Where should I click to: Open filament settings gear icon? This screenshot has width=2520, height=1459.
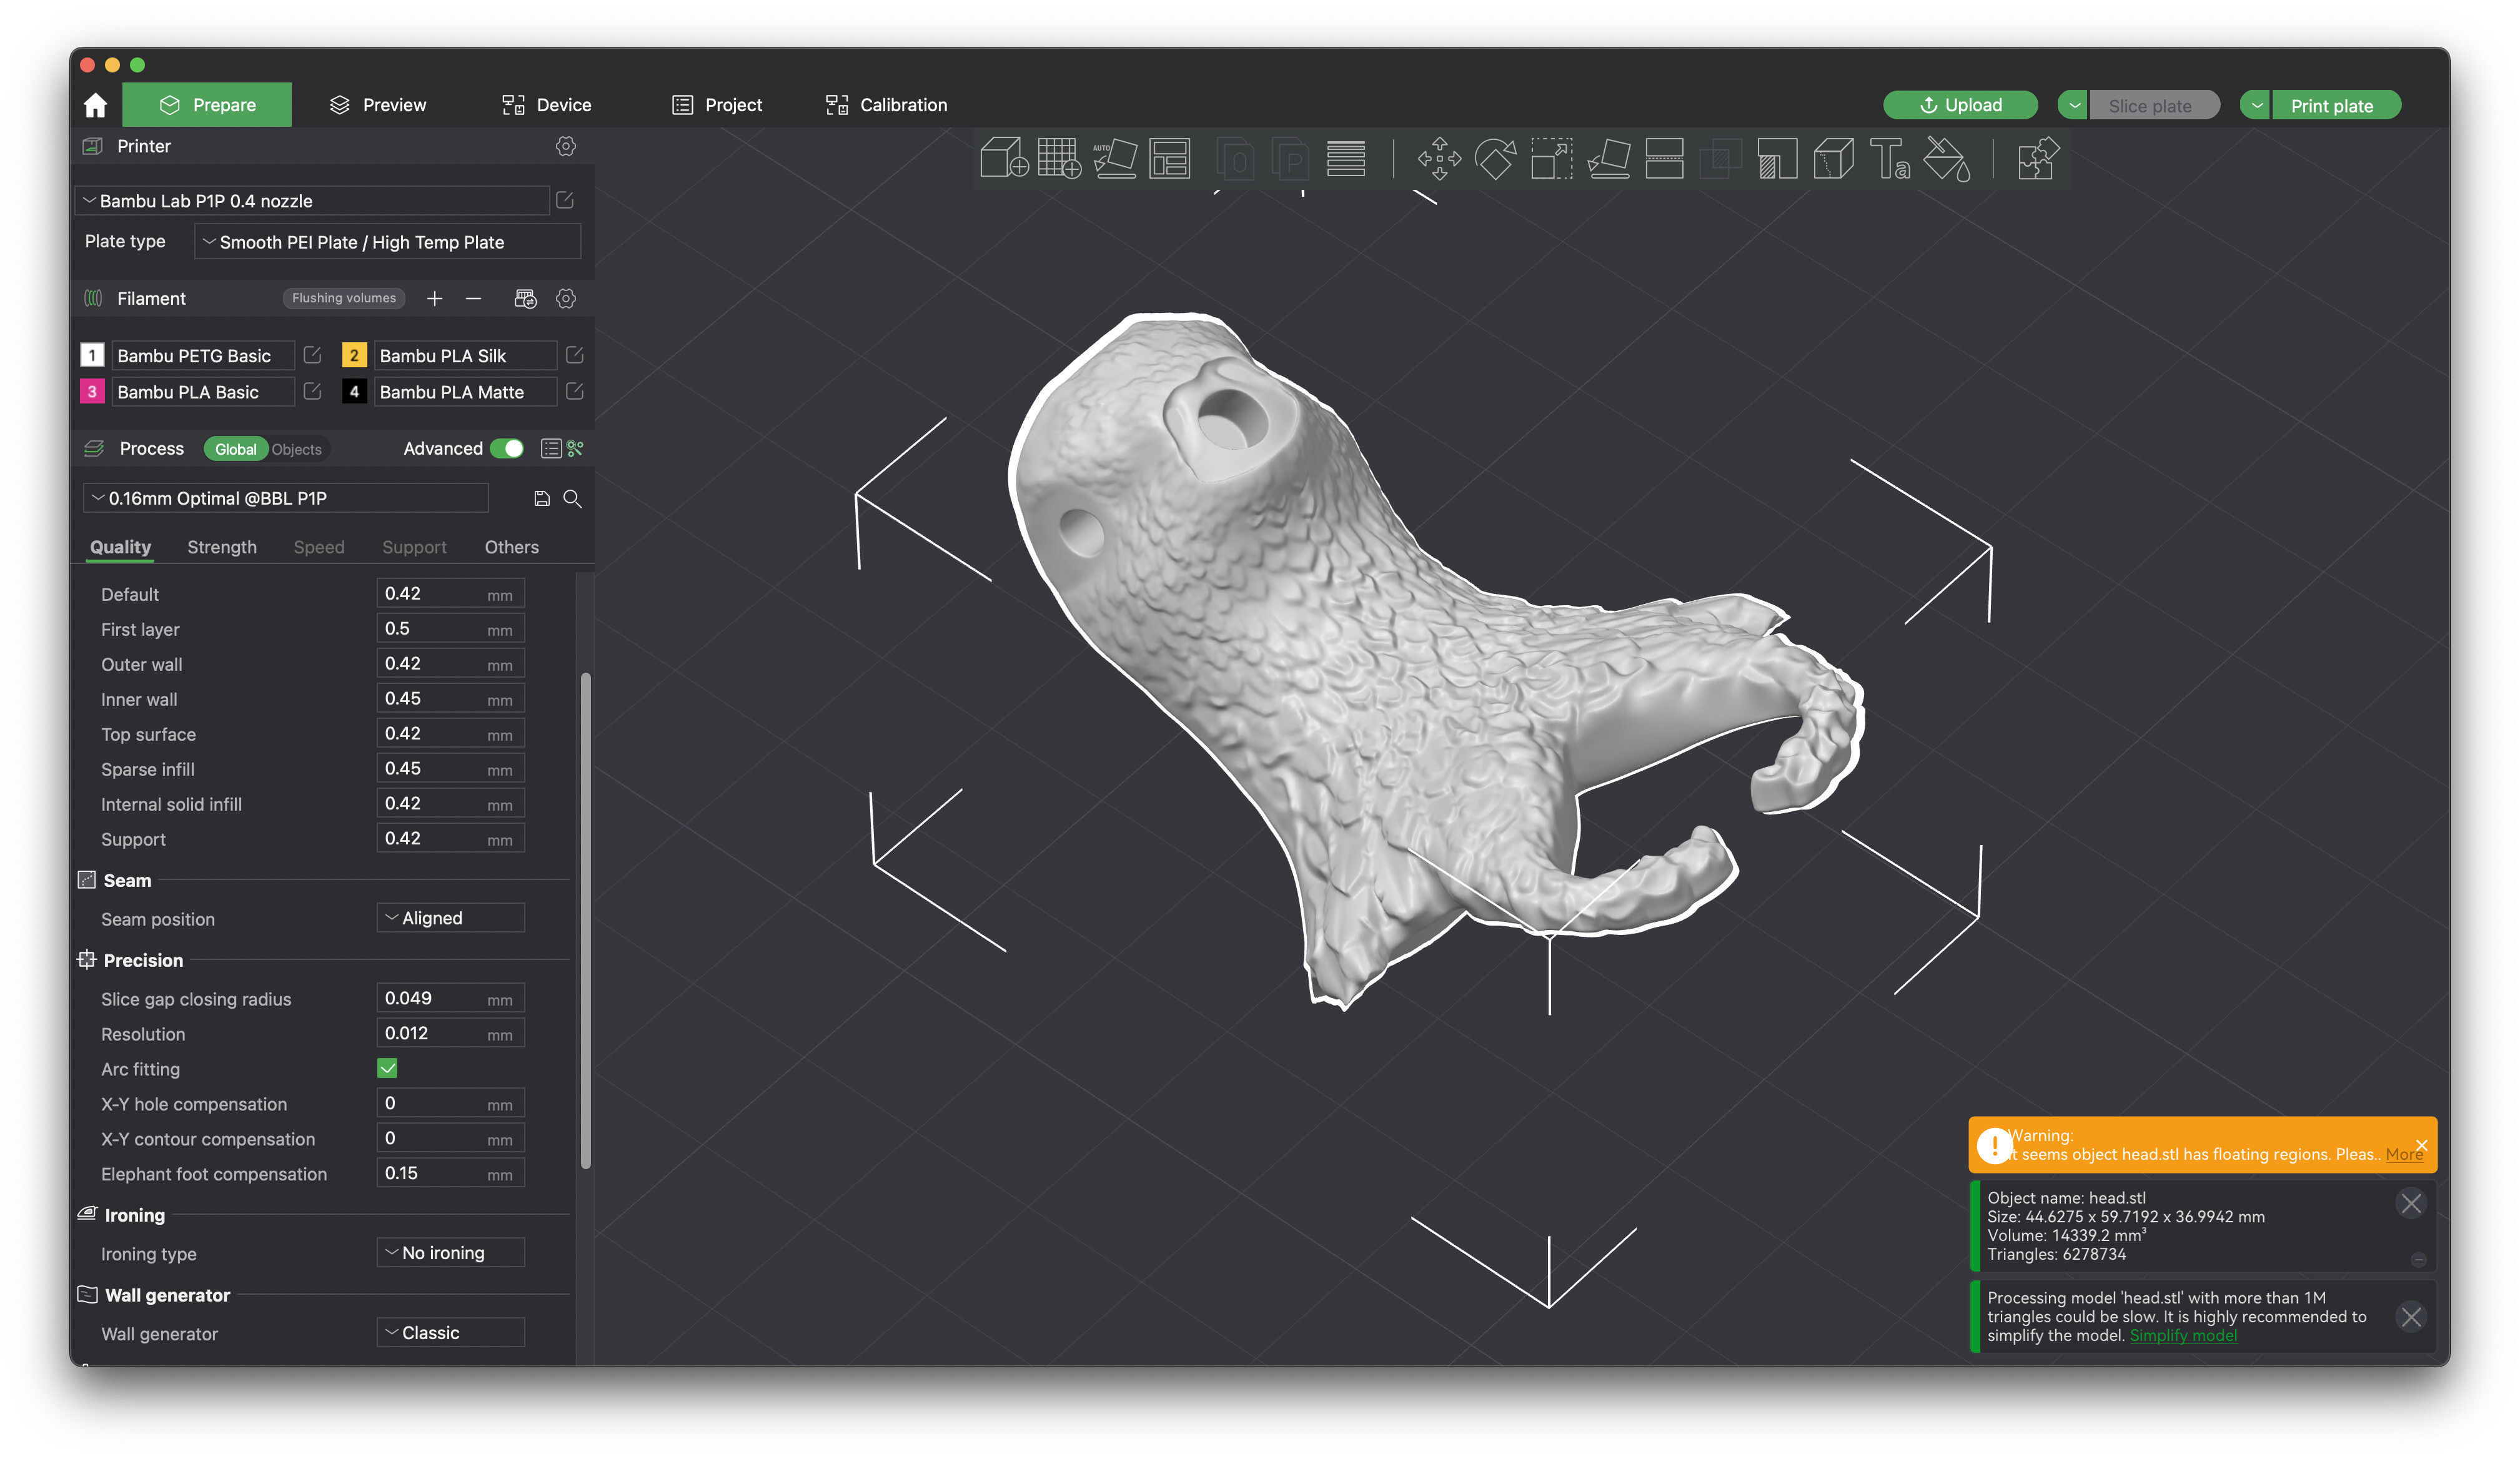pyautogui.click(x=566, y=298)
